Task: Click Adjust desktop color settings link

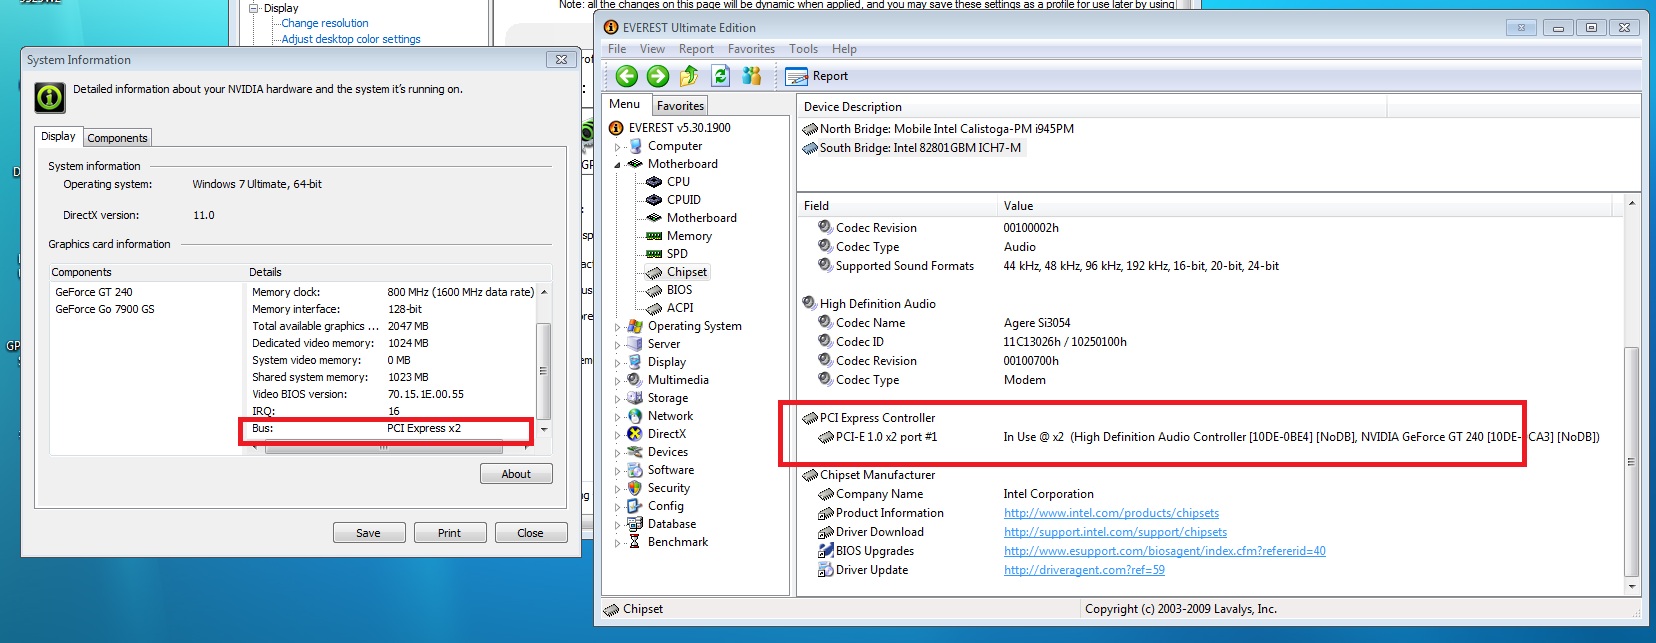Action: pos(351,39)
